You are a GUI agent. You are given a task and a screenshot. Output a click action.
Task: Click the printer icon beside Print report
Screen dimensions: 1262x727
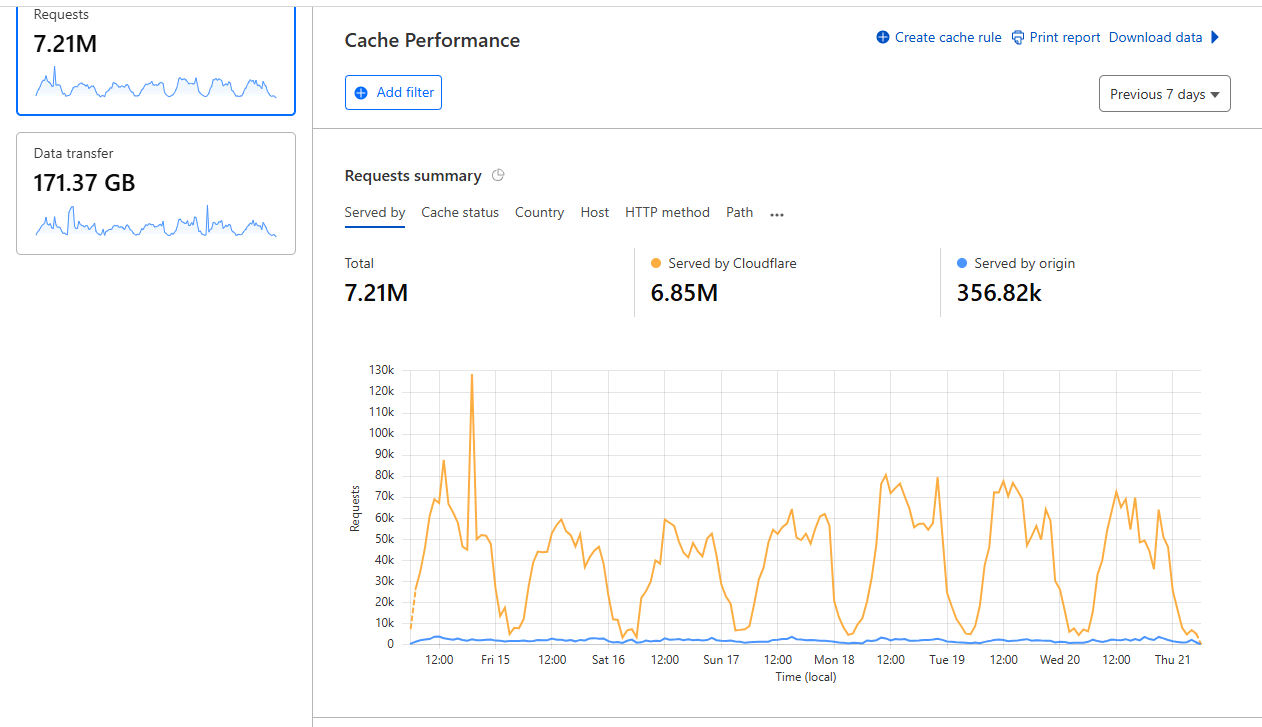[x=1017, y=37]
